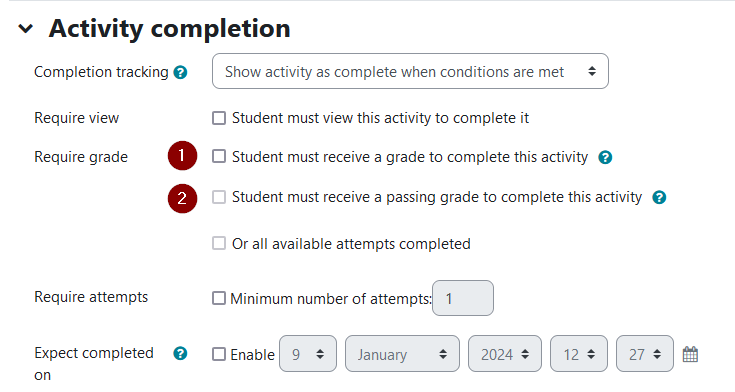
Task: Open the calendar date picker icon
Action: click(690, 354)
